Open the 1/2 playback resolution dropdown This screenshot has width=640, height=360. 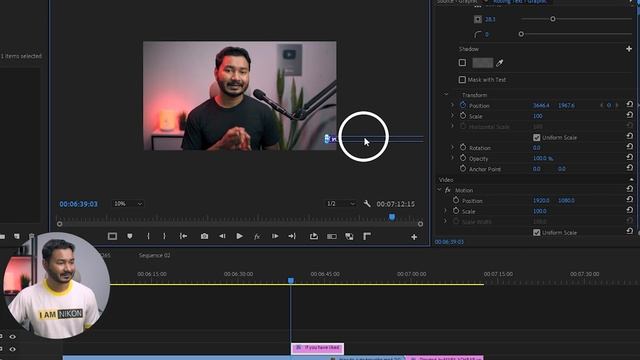coord(341,204)
